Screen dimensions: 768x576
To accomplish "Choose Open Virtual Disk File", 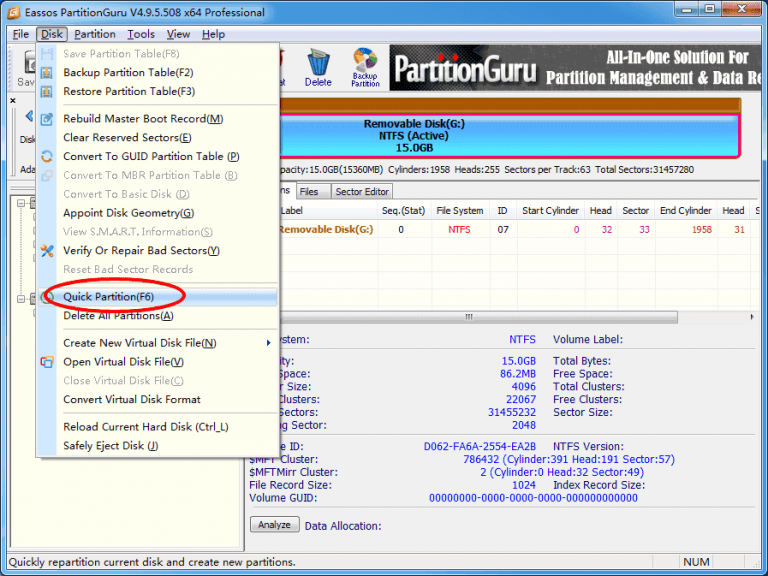I will click(157, 362).
